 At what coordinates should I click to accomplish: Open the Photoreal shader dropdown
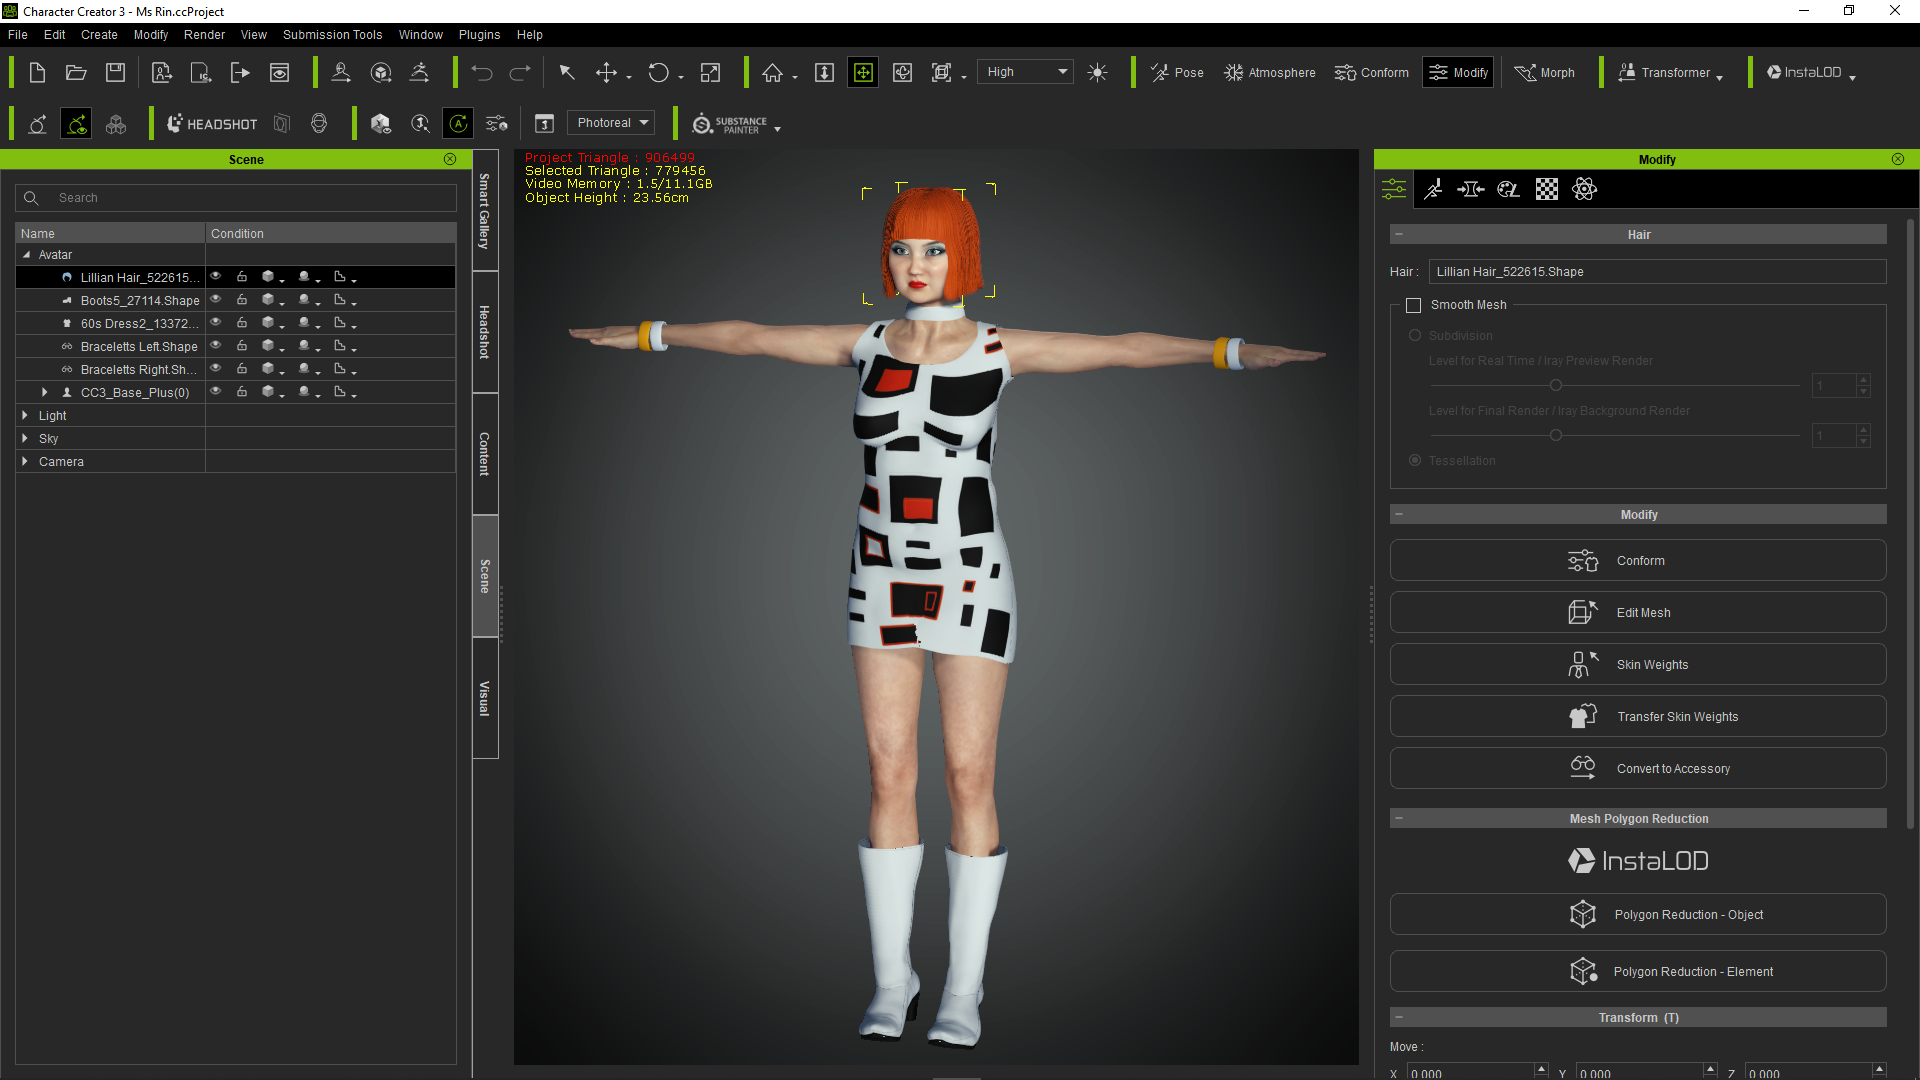611,123
